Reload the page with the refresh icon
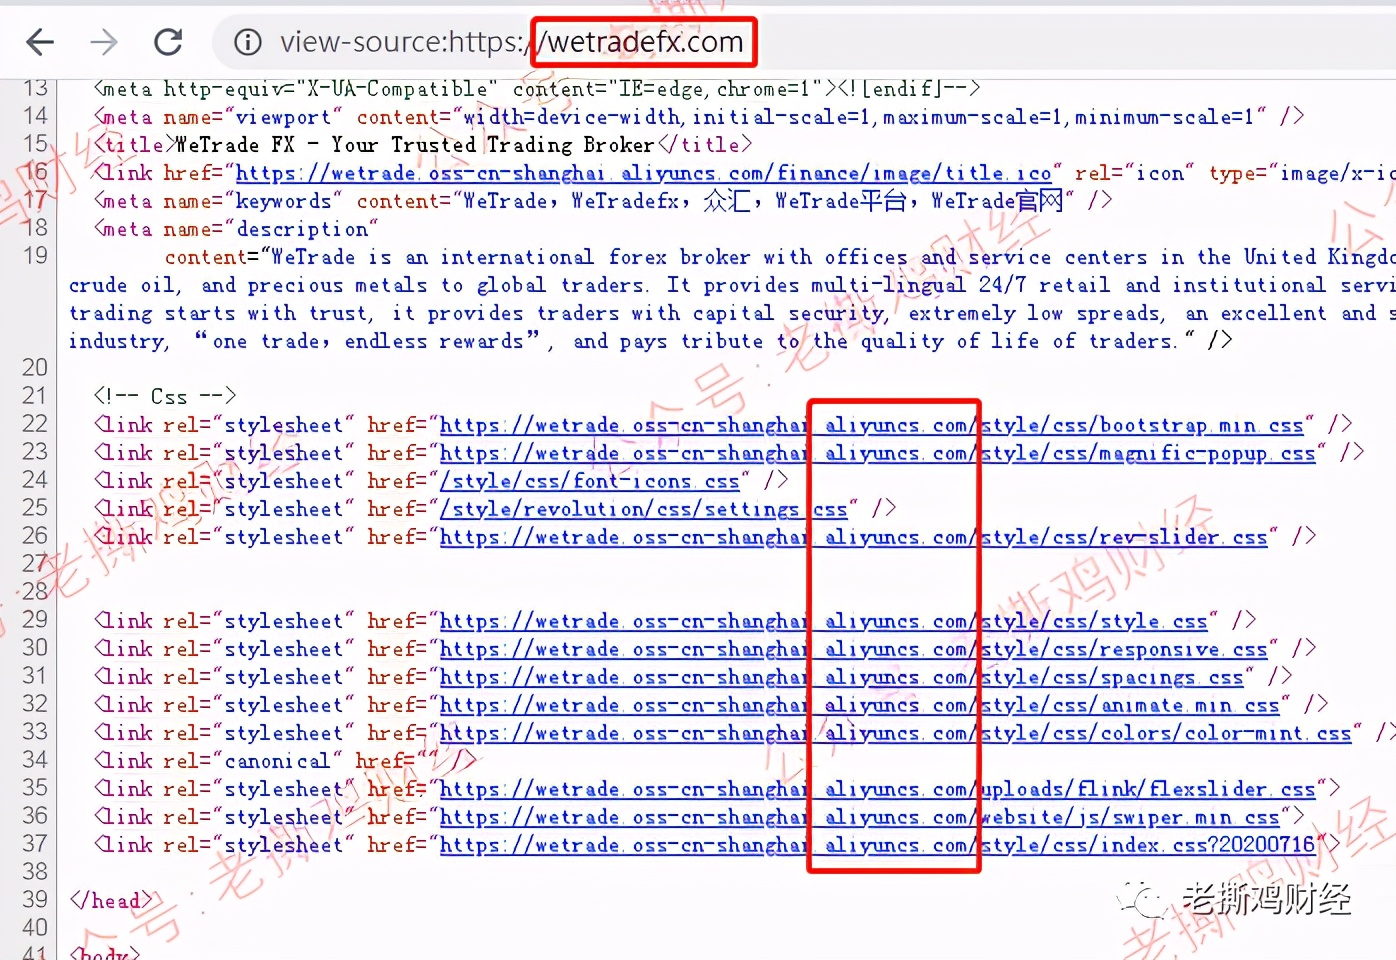This screenshot has height=960, width=1396. click(x=168, y=42)
